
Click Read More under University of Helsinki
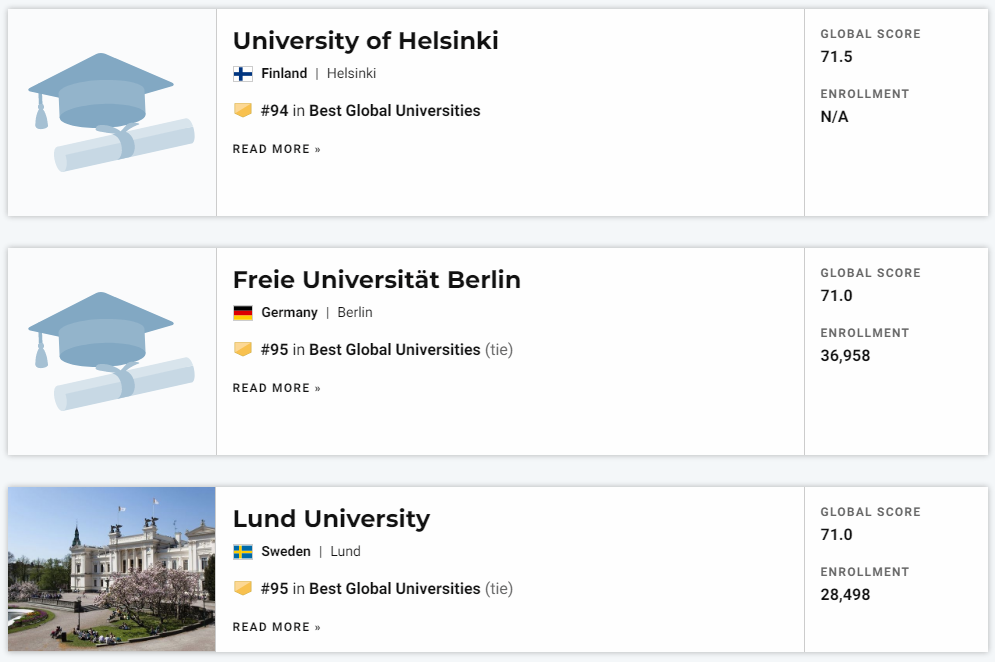tap(277, 149)
